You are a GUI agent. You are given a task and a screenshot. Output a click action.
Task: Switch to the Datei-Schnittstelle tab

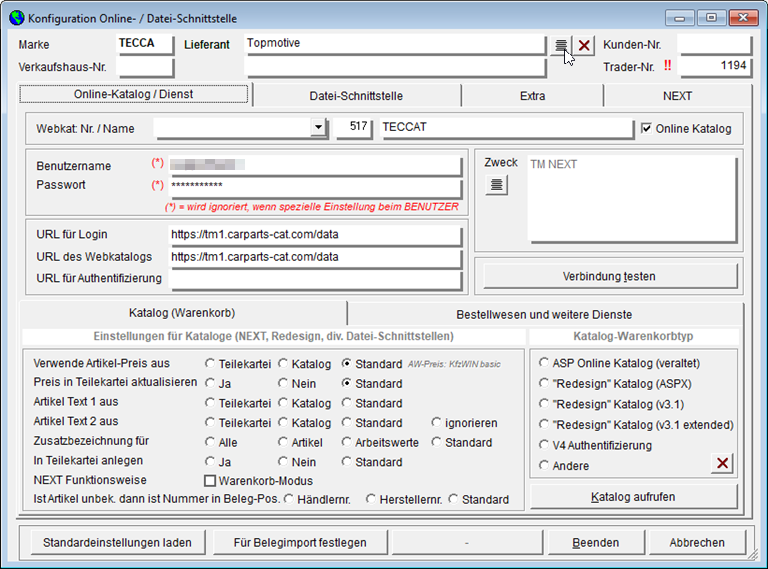(x=356, y=96)
